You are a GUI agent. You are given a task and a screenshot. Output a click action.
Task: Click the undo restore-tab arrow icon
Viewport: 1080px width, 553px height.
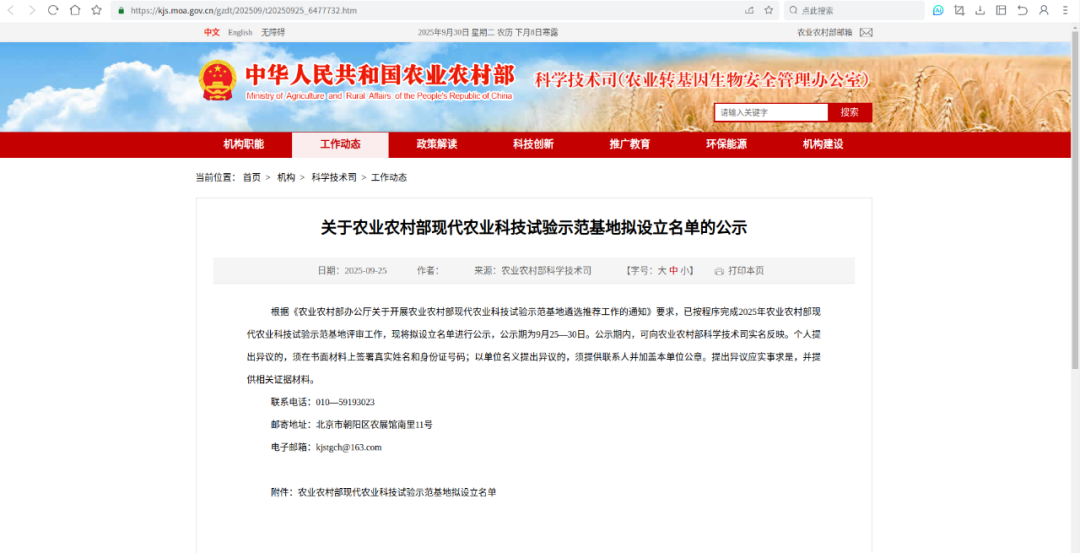[1023, 10]
